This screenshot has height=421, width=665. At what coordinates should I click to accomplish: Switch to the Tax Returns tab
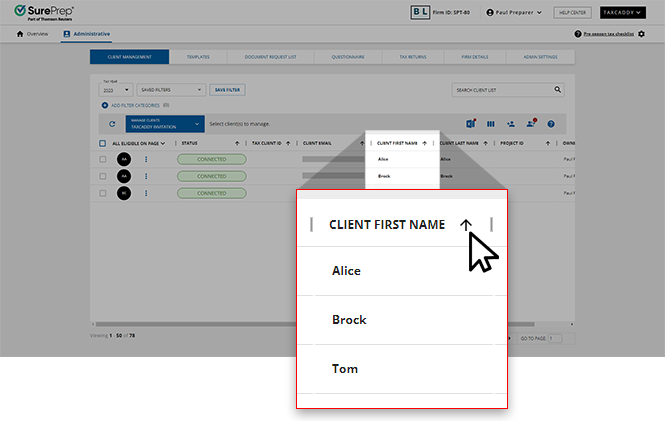413,57
